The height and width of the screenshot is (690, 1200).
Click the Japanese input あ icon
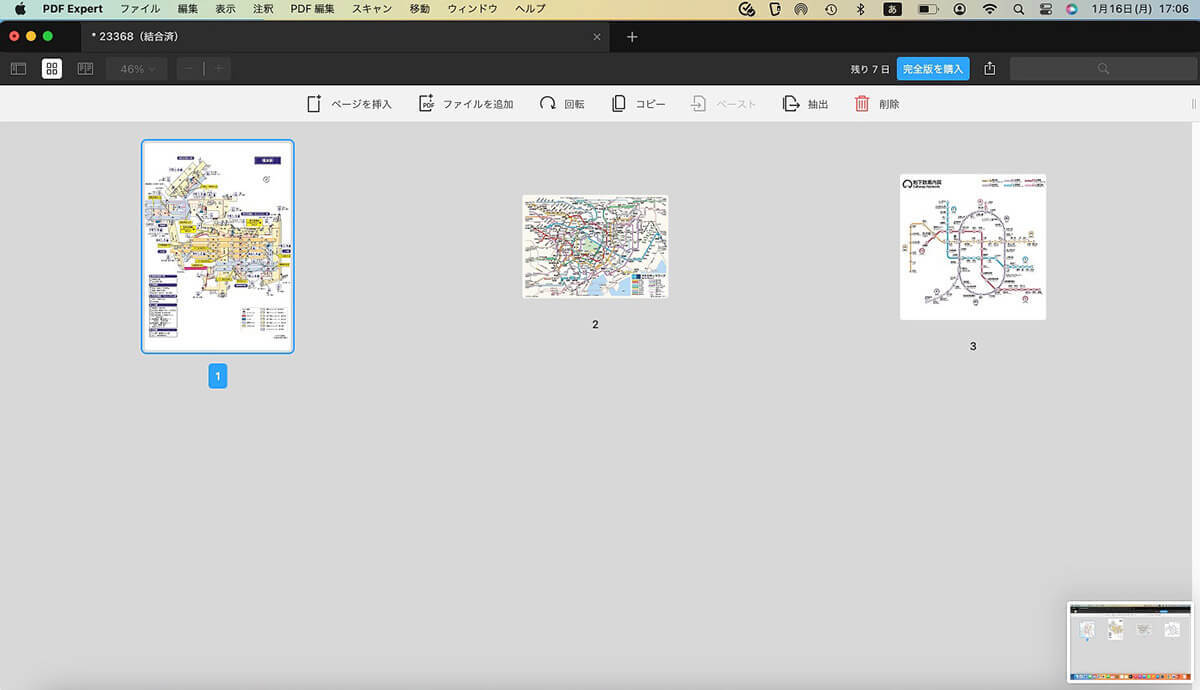pyautogui.click(x=891, y=9)
